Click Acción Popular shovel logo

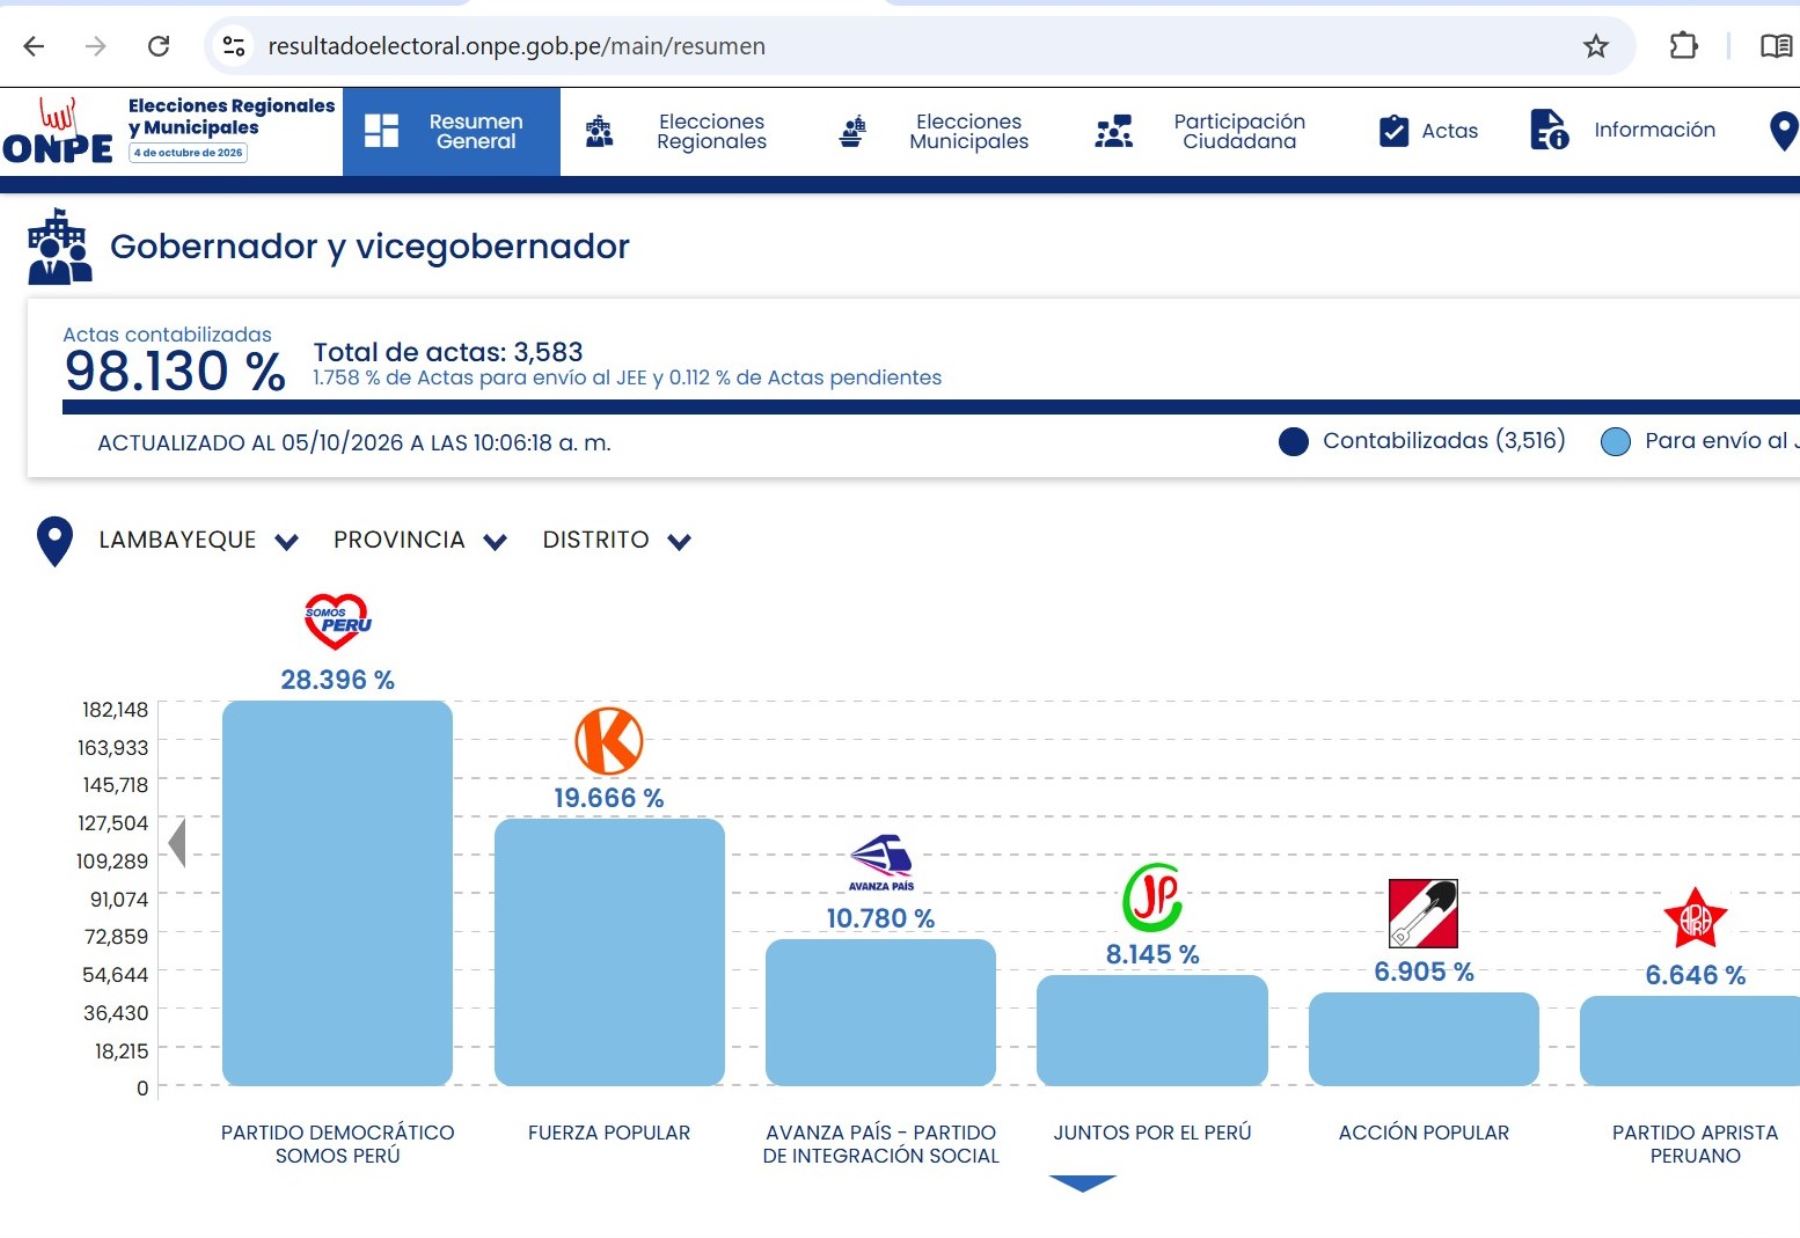coord(1423,913)
